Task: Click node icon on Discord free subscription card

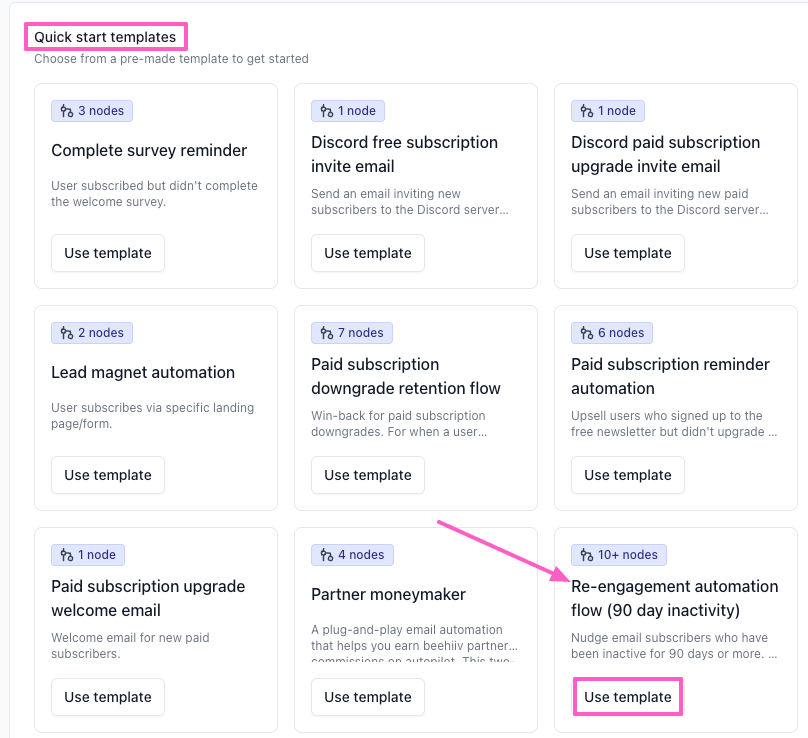Action: pyautogui.click(x=327, y=111)
